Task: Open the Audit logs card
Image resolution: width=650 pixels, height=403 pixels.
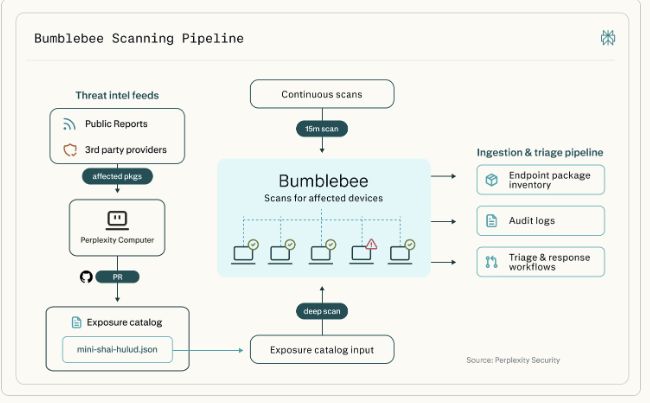Action: (541, 221)
